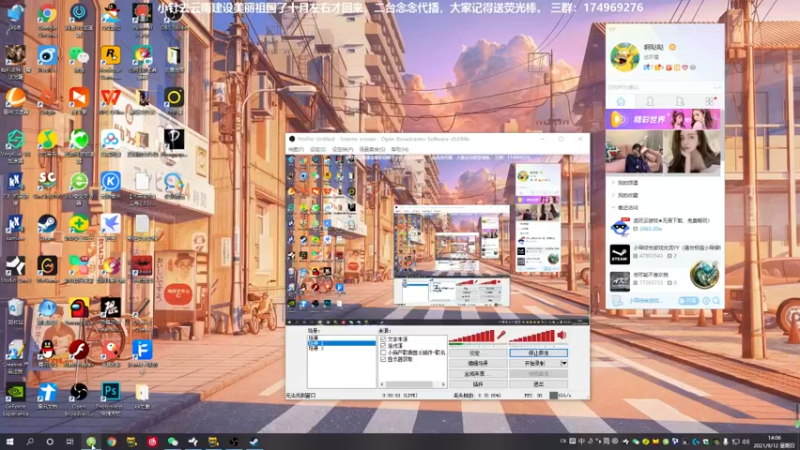
Task: Adjust the microphone volume meter in OBS
Action: pyautogui.click(x=472, y=336)
